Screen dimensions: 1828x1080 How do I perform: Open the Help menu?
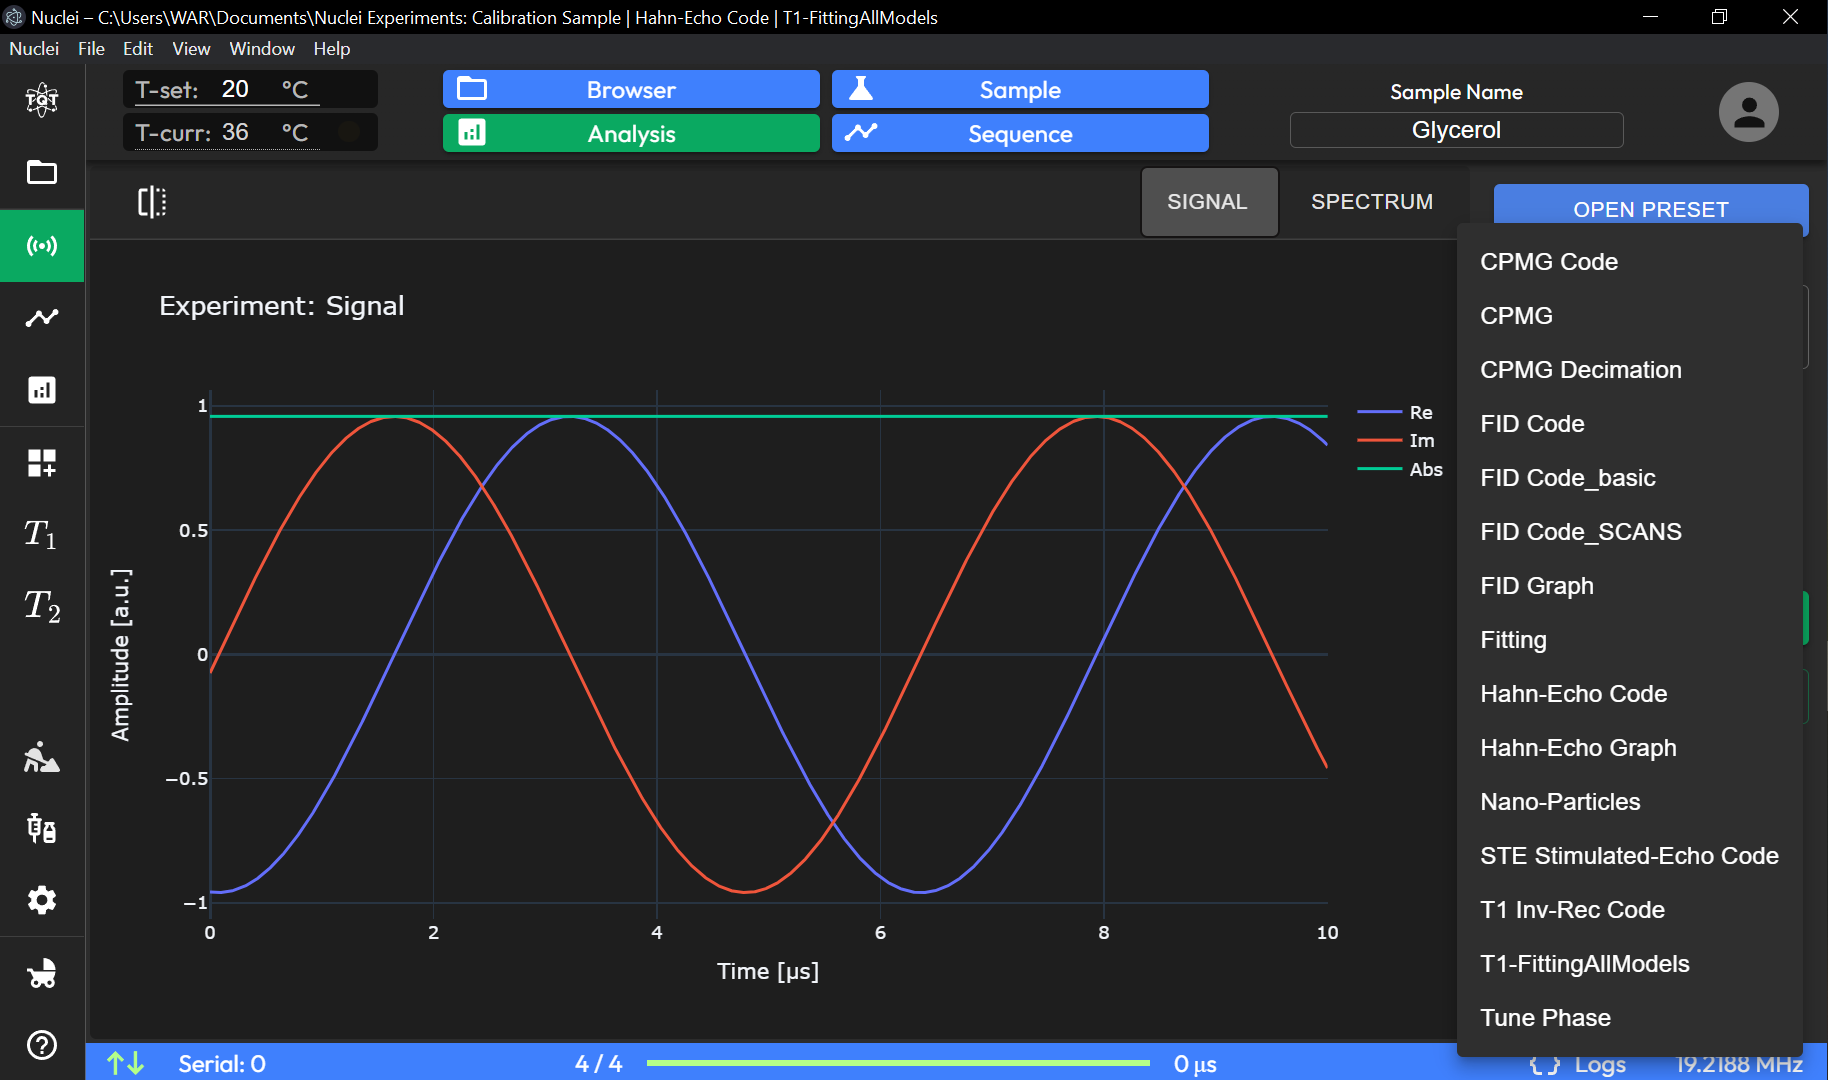click(x=332, y=49)
